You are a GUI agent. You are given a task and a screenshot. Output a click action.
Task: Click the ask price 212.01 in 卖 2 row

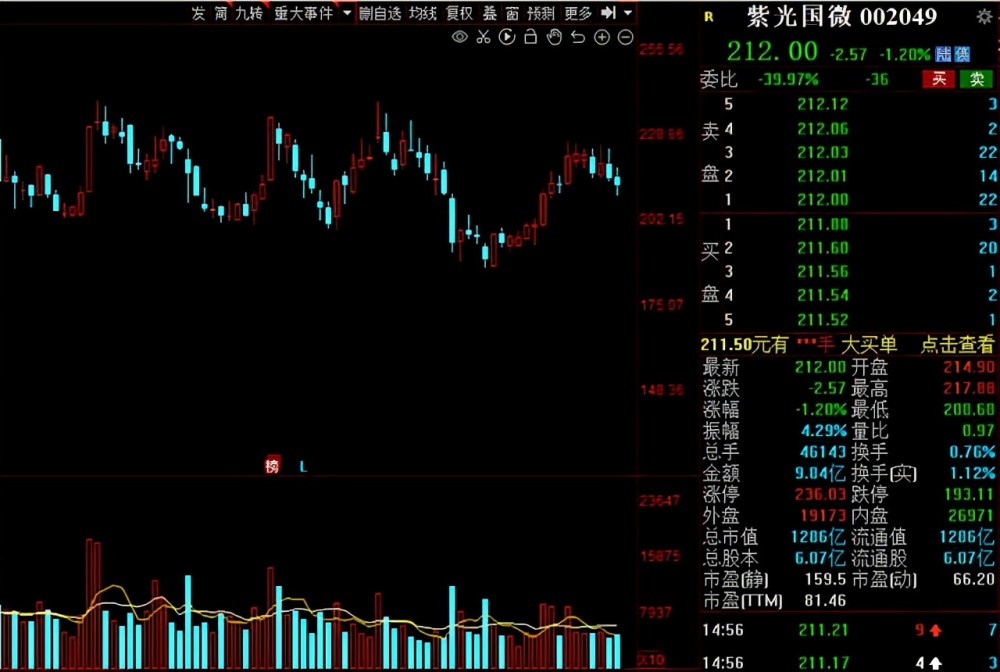823,176
